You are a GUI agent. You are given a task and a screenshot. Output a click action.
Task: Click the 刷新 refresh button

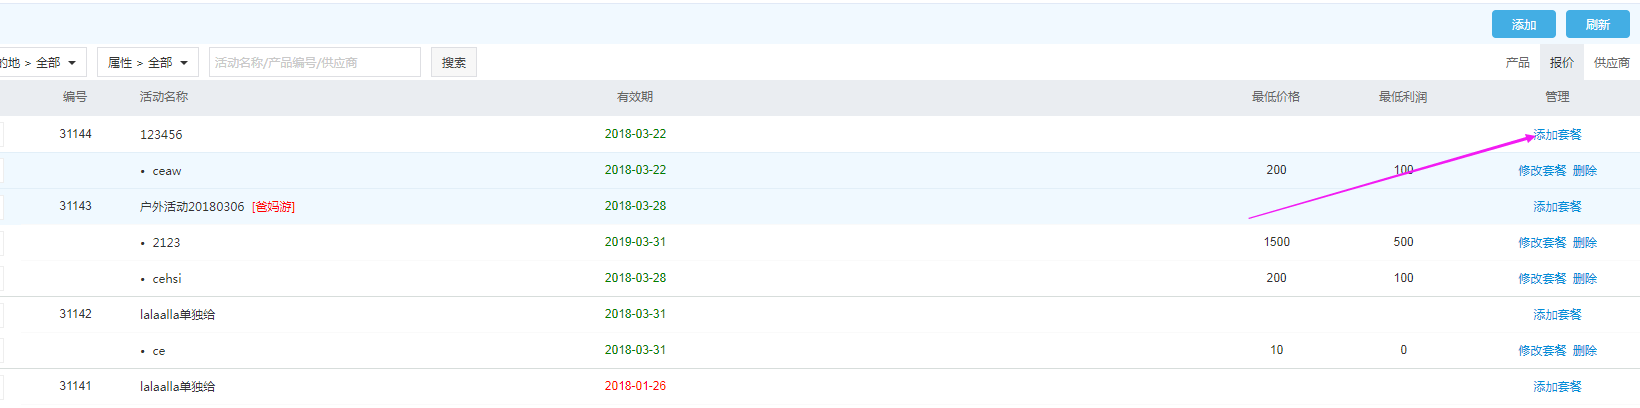click(1597, 24)
